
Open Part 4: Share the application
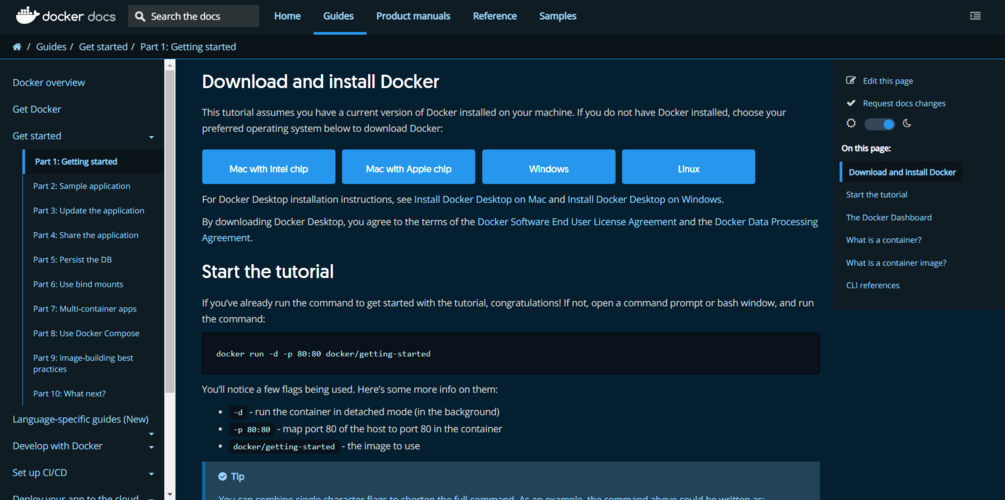click(x=86, y=235)
